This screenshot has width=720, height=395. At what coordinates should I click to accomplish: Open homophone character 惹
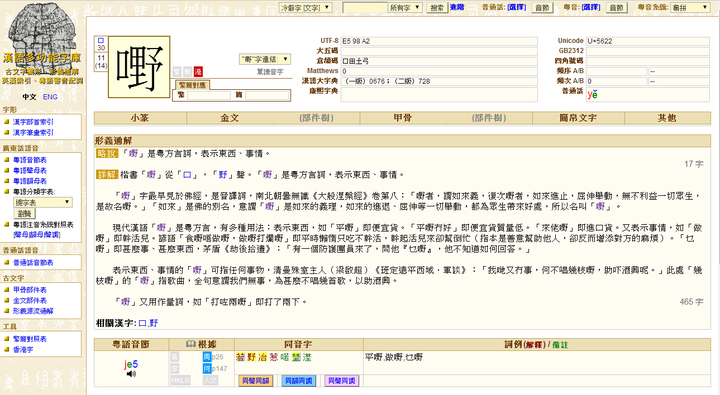click(274, 357)
